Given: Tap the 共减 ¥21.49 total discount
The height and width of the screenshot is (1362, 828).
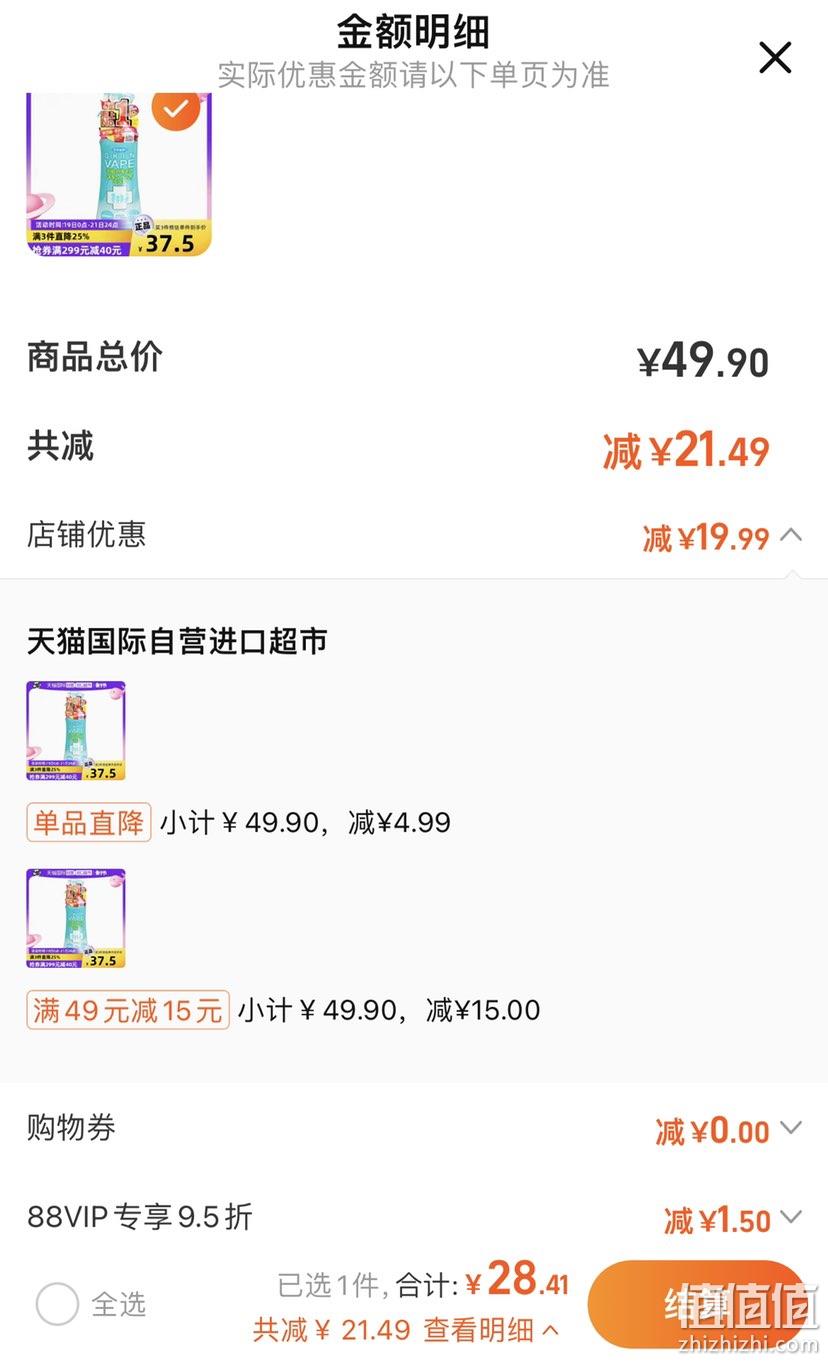Looking at the screenshot, I should [686, 451].
